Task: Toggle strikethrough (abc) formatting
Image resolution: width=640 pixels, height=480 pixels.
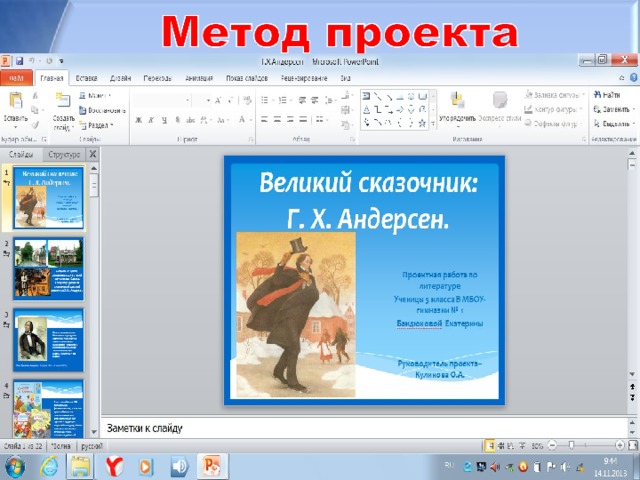Action: pyautogui.click(x=190, y=120)
